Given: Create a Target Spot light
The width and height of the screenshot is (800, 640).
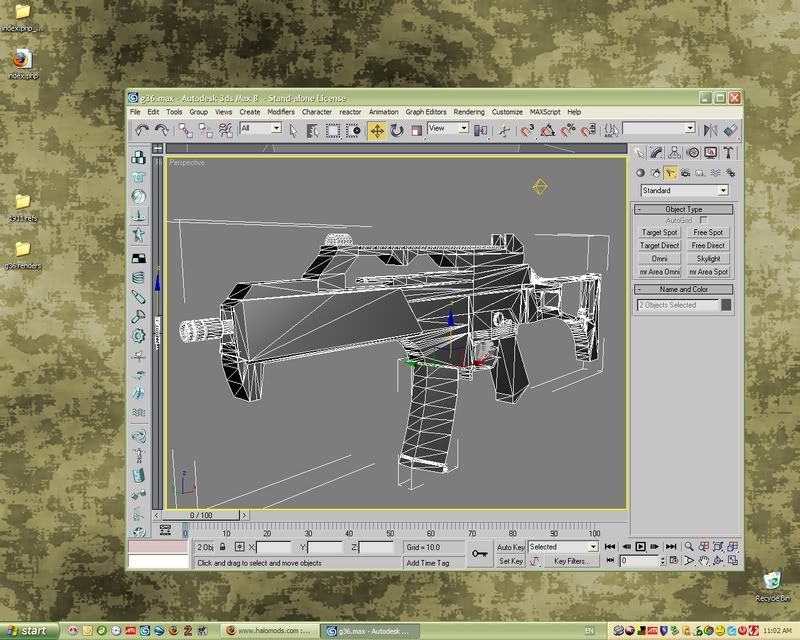Looking at the screenshot, I should 659,232.
